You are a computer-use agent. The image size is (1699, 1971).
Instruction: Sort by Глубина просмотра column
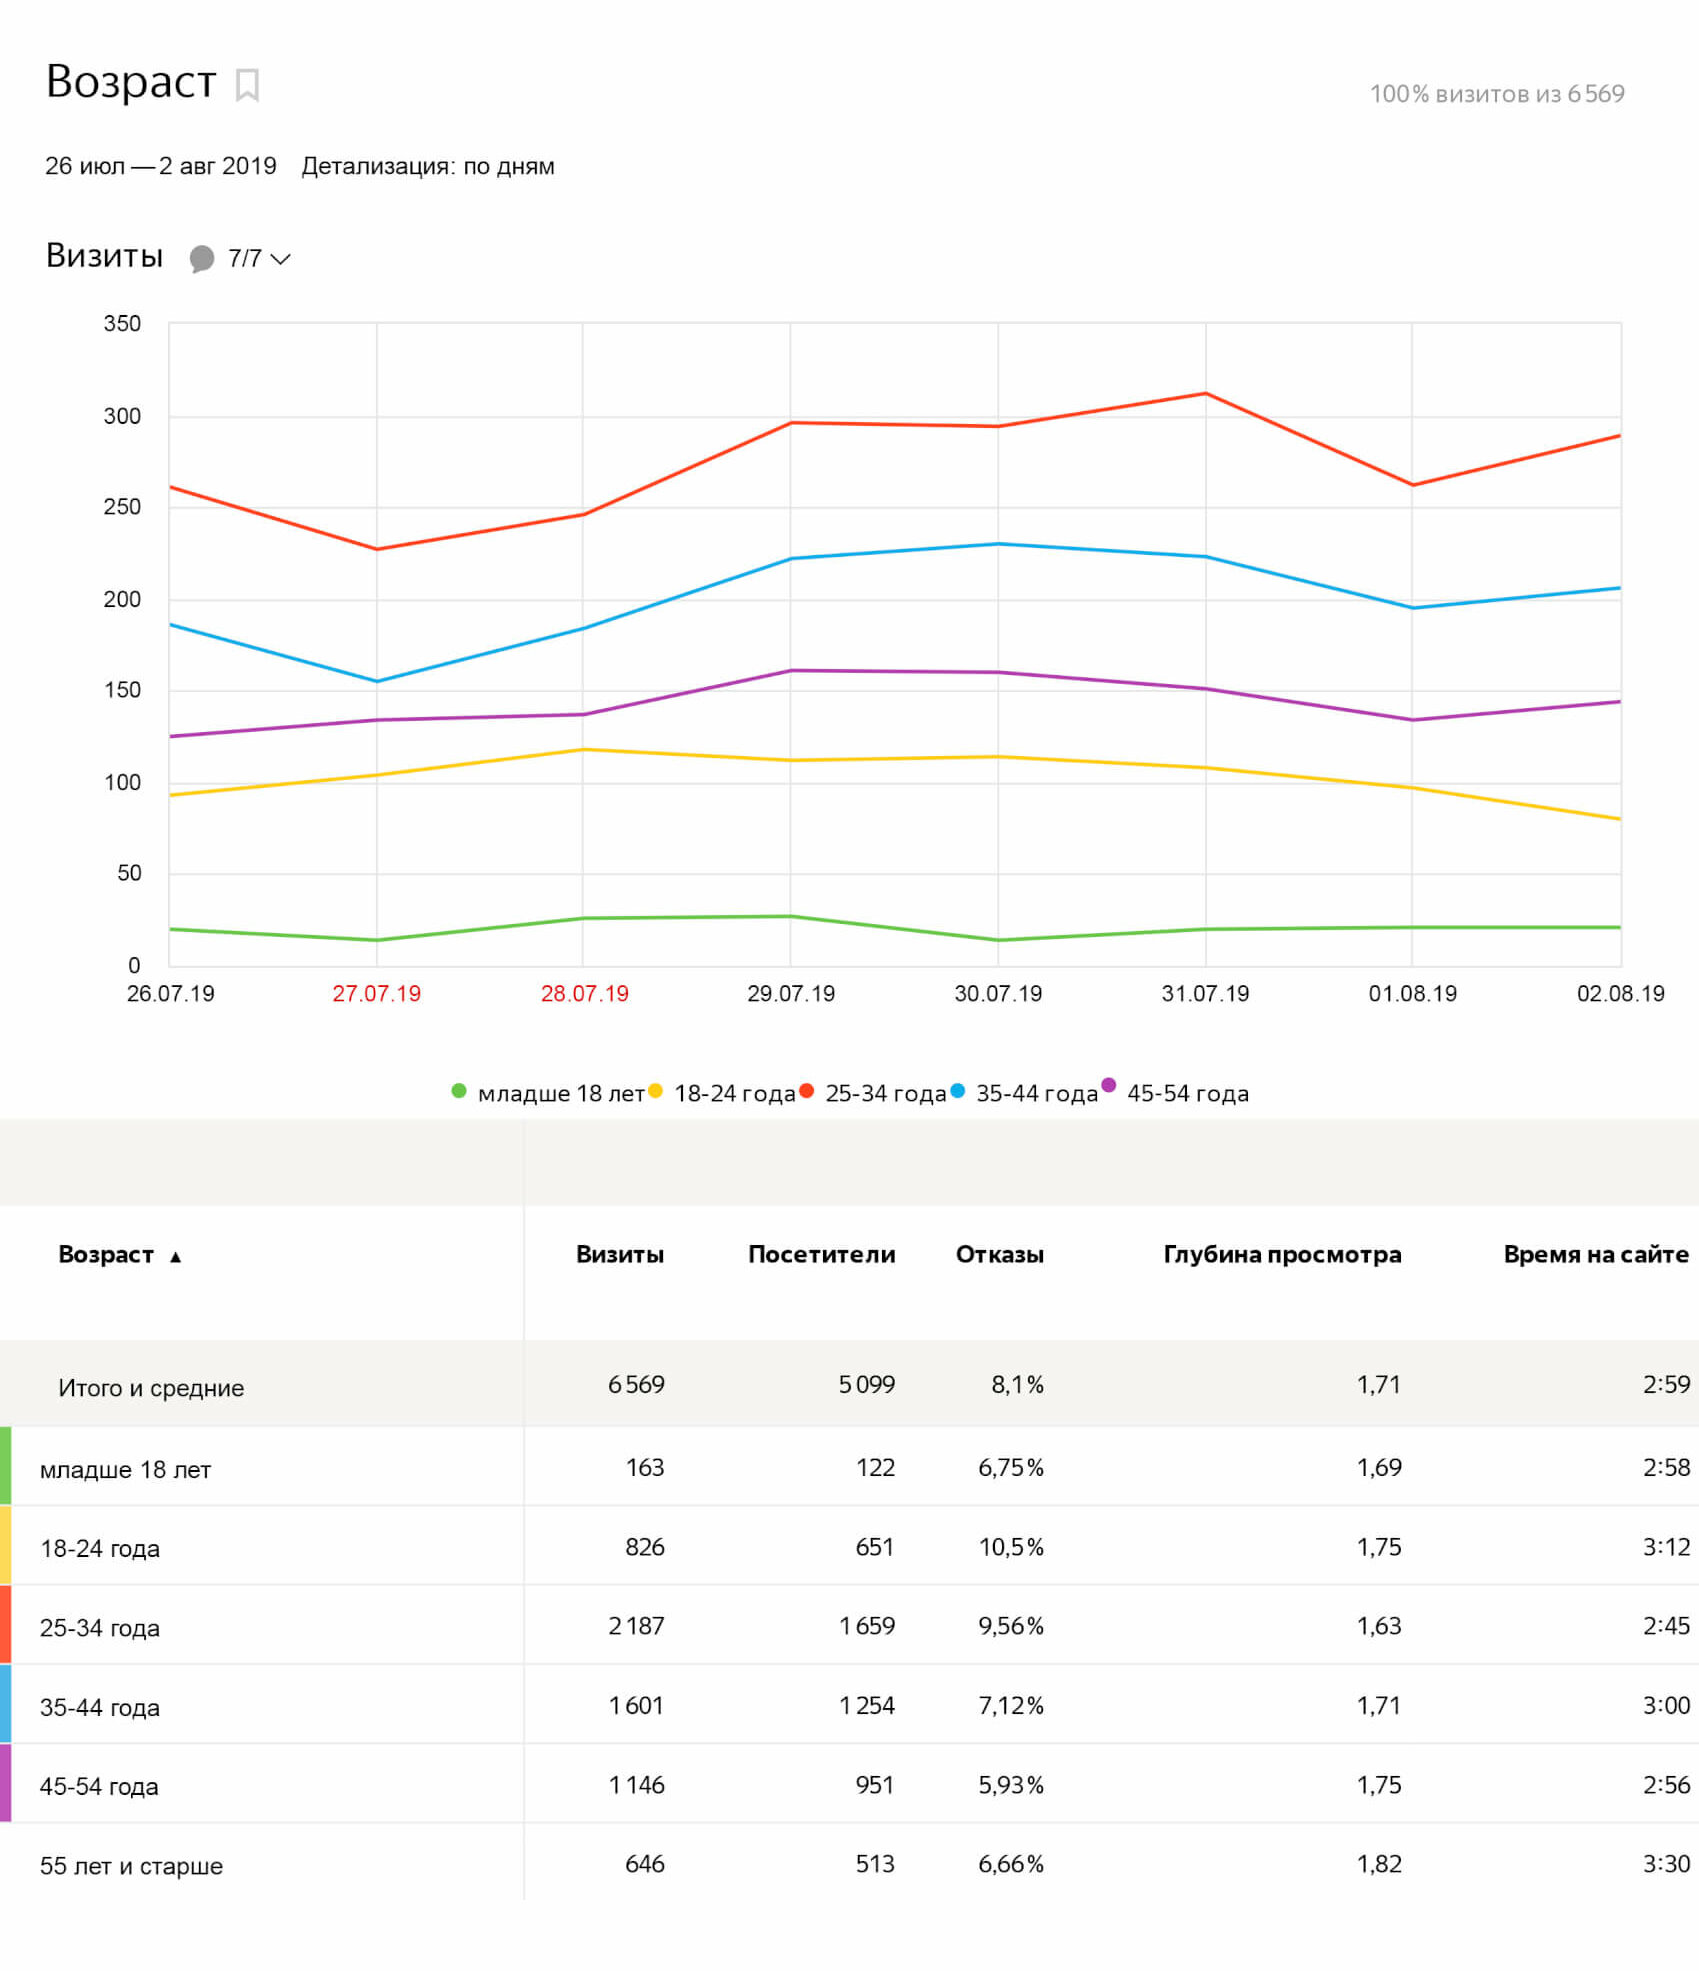click(x=1281, y=1254)
